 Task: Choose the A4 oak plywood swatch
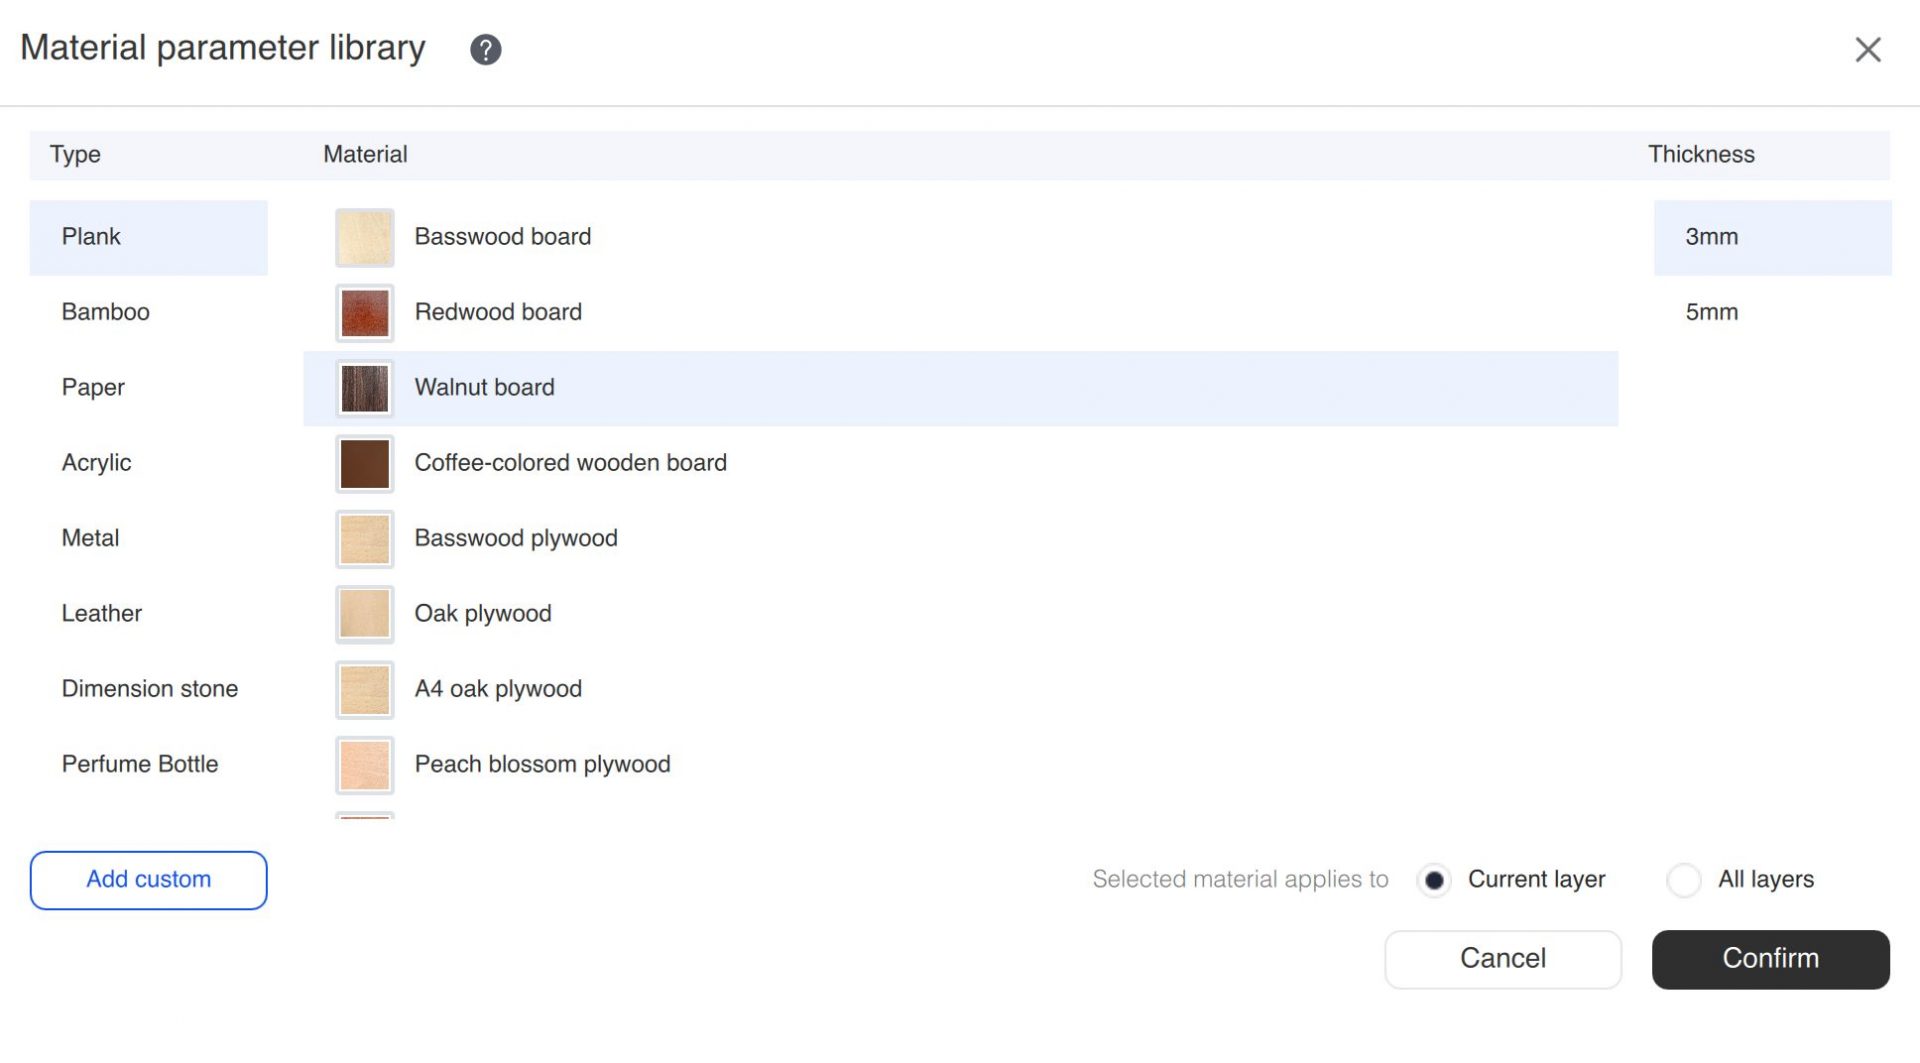point(365,689)
